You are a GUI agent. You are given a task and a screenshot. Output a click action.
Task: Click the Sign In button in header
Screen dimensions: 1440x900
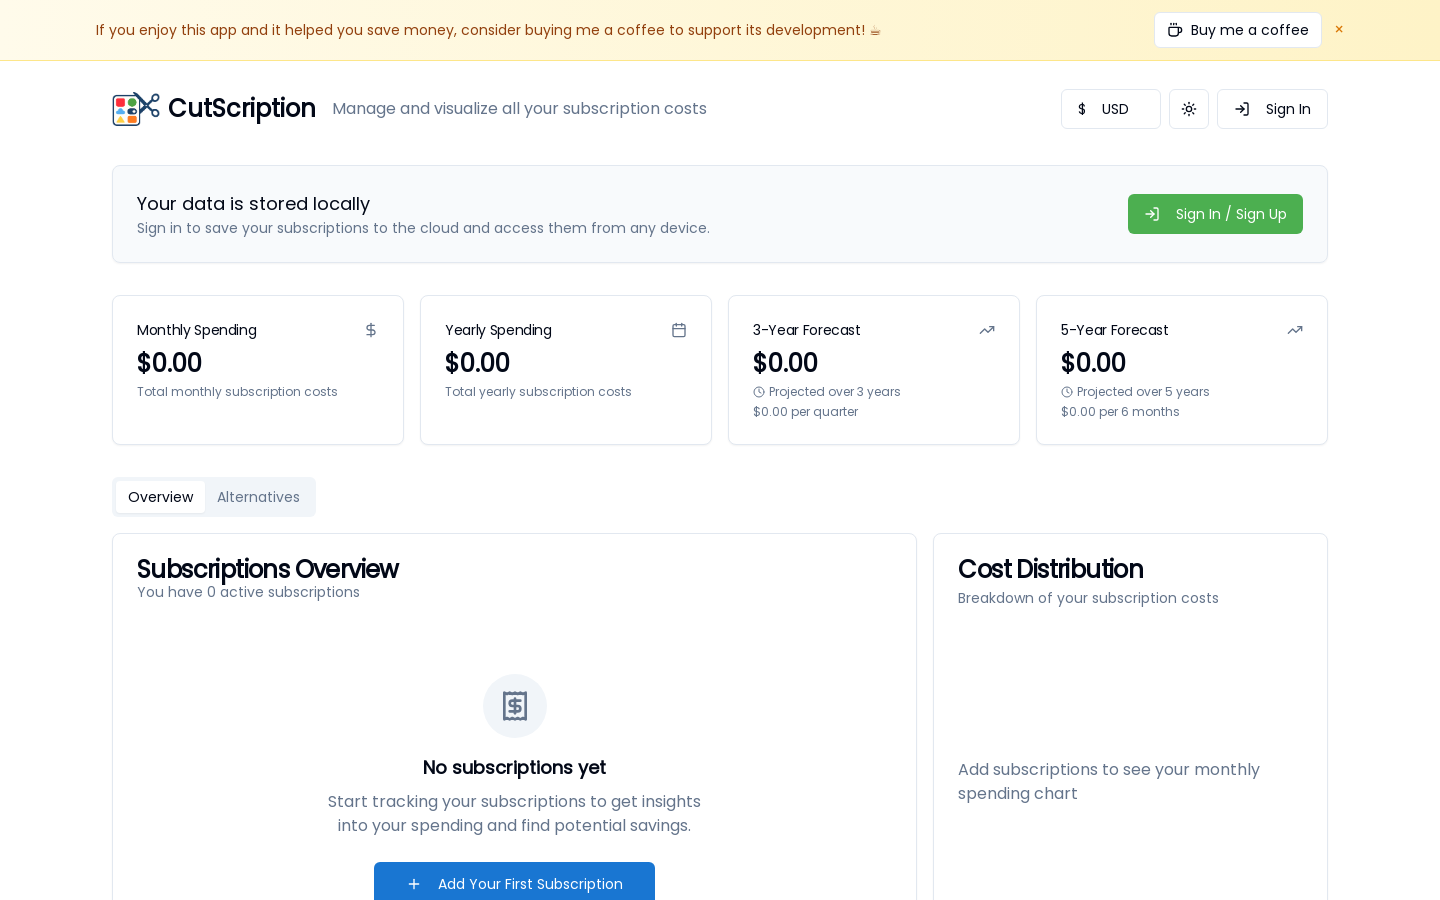pos(1272,109)
